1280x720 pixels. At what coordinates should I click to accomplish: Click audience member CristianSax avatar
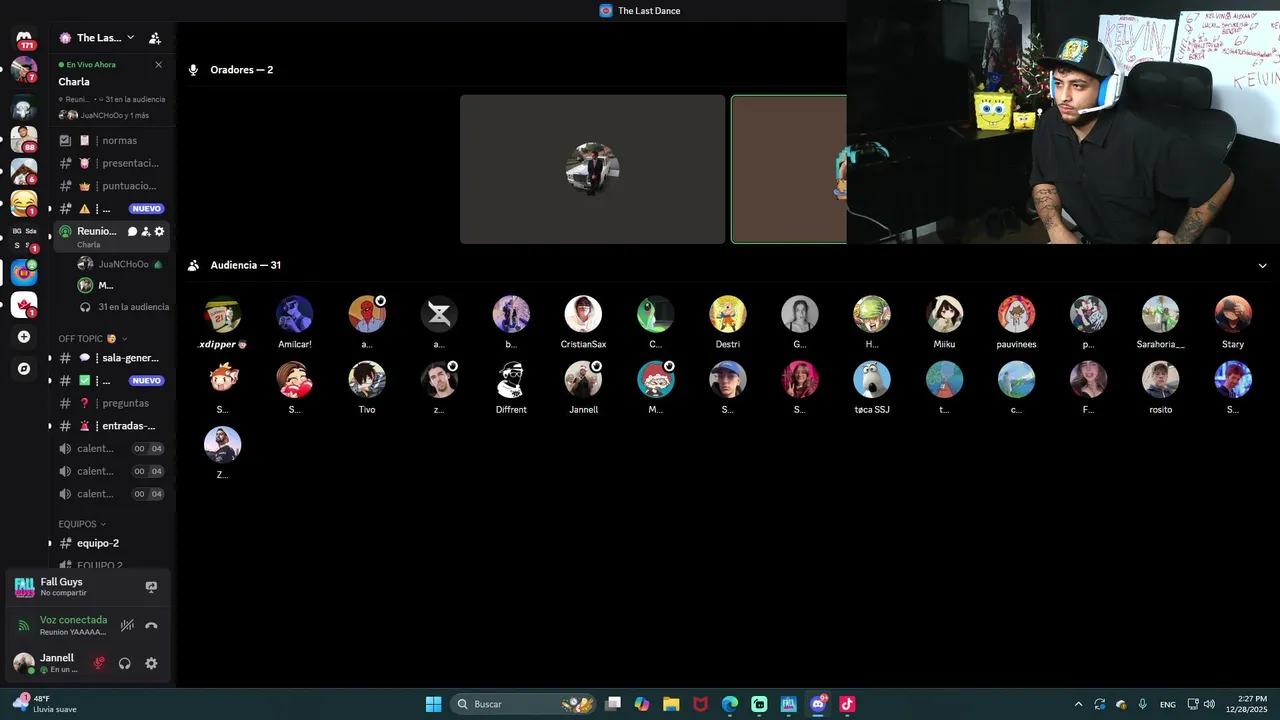(x=583, y=314)
